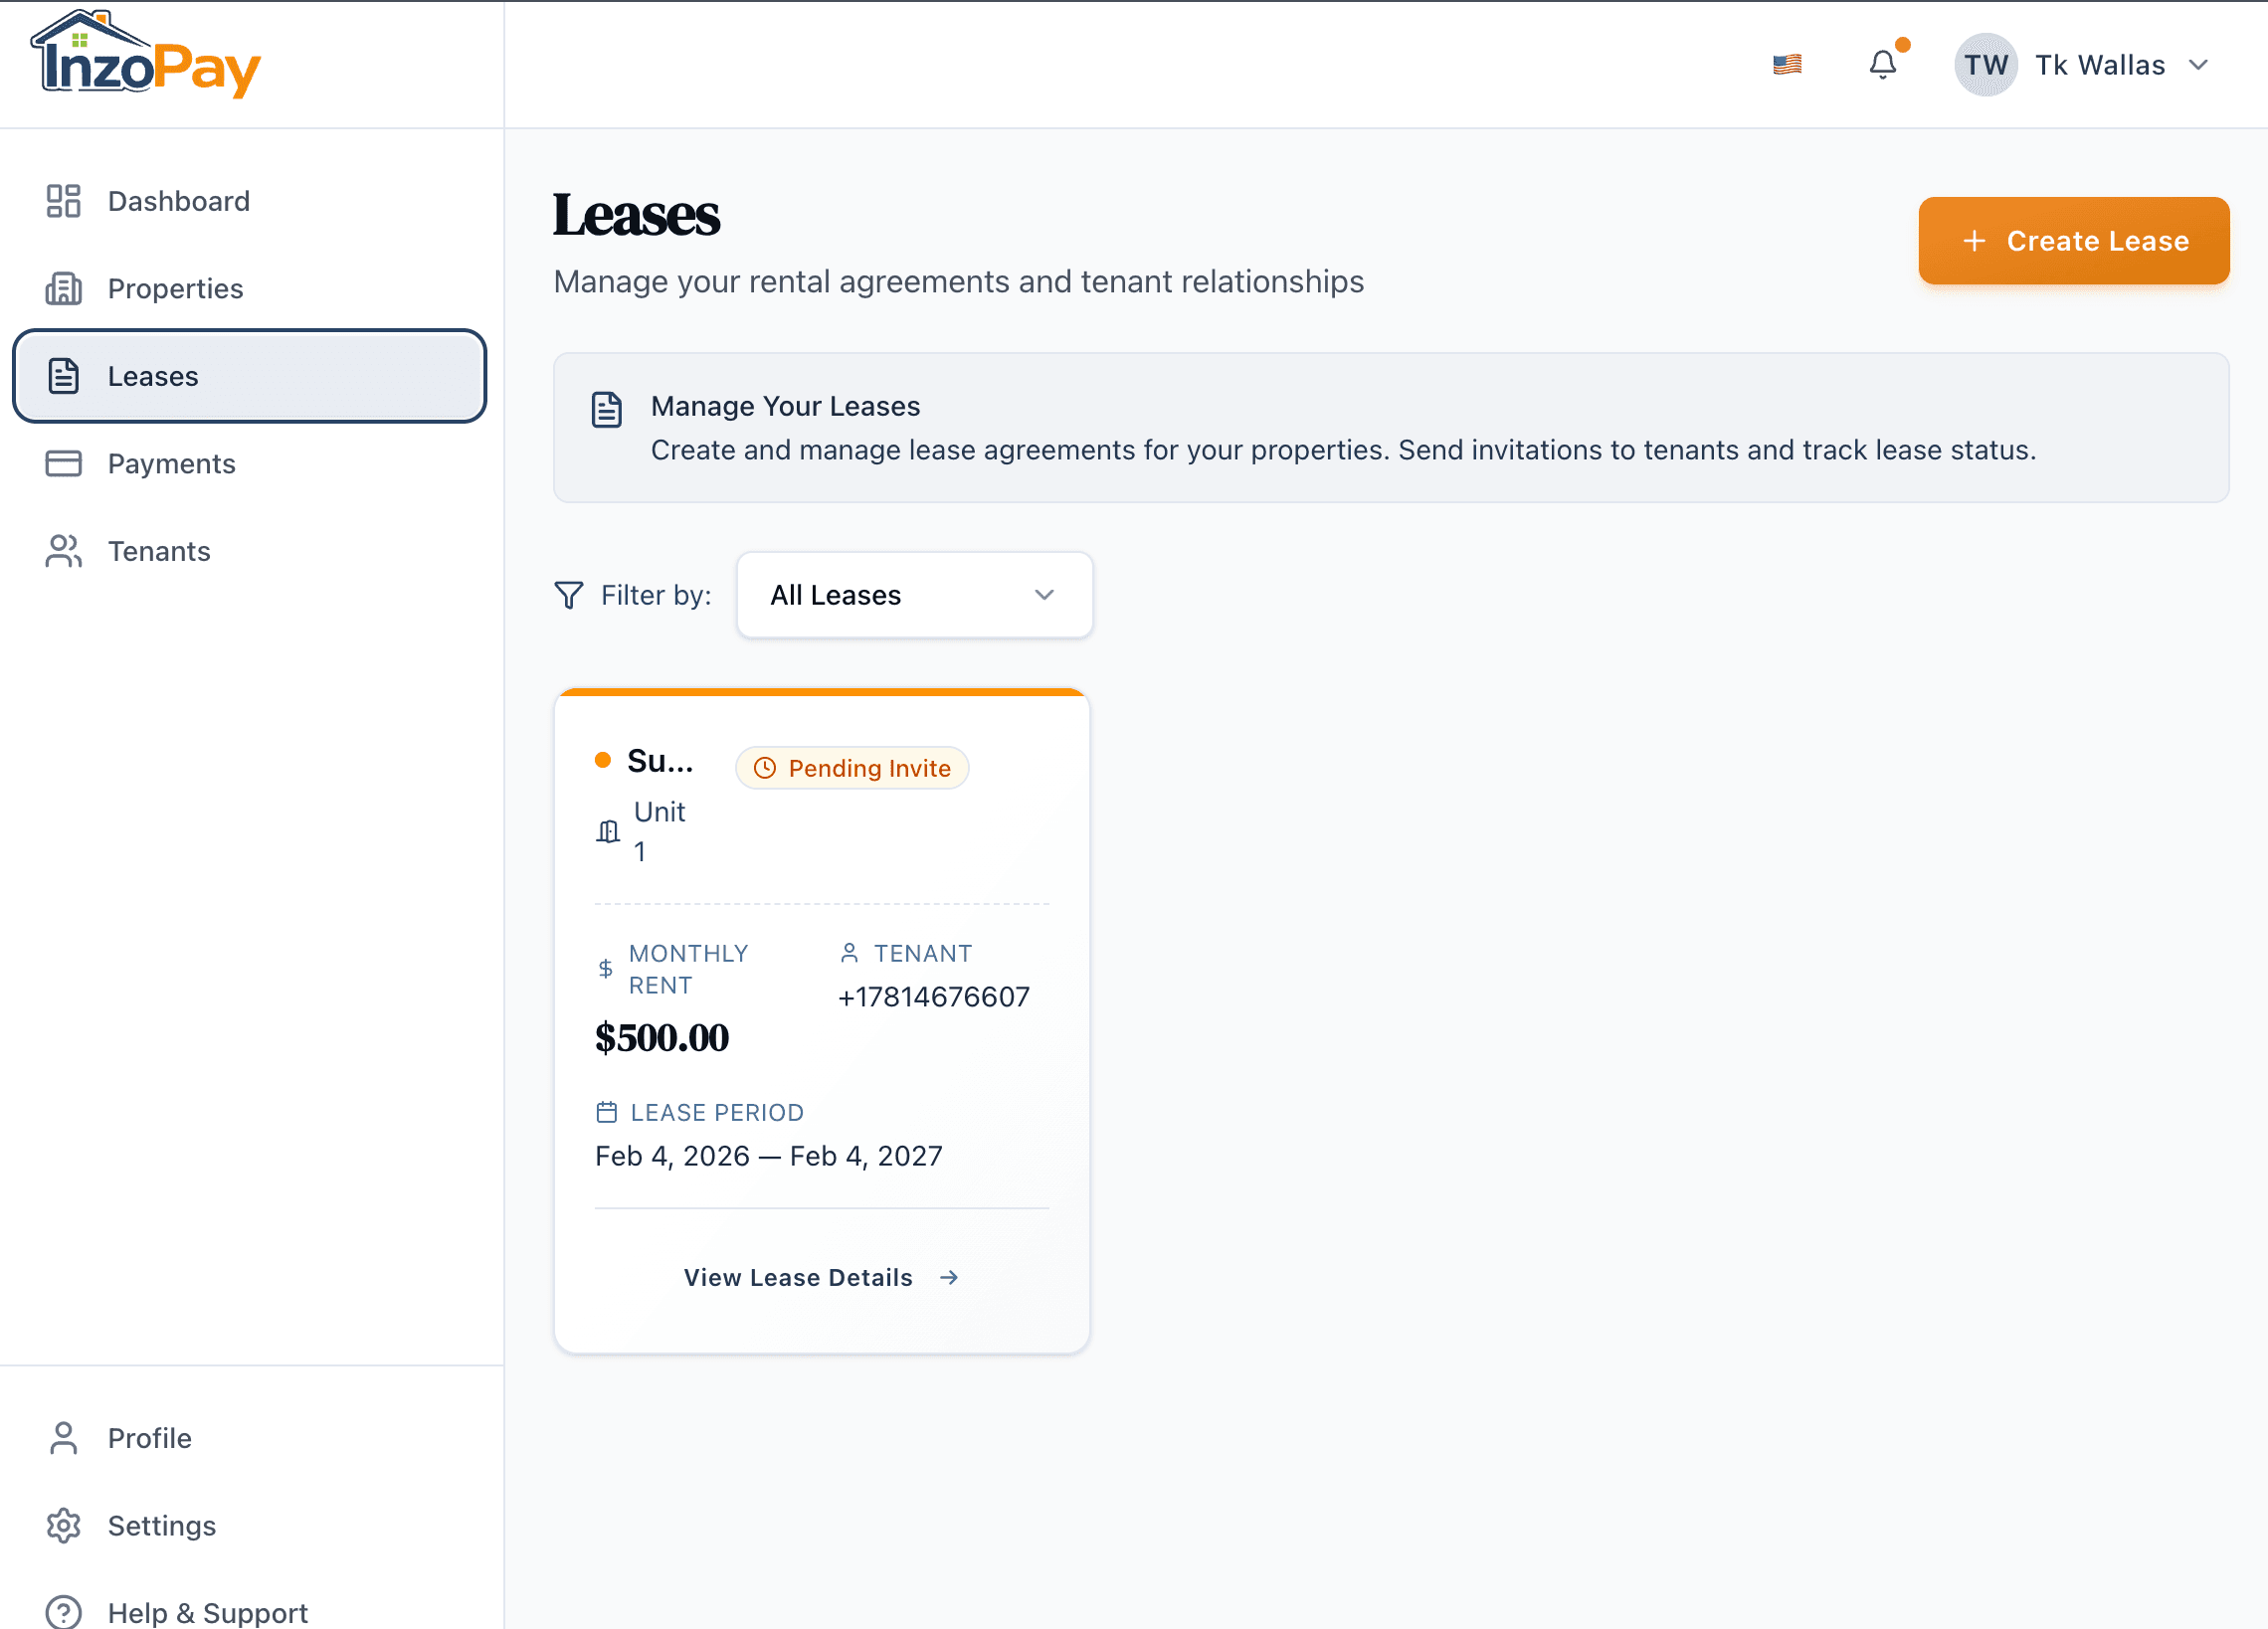Switch to the Leases section
This screenshot has height=1629, width=2268.
pyautogui.click(x=151, y=376)
